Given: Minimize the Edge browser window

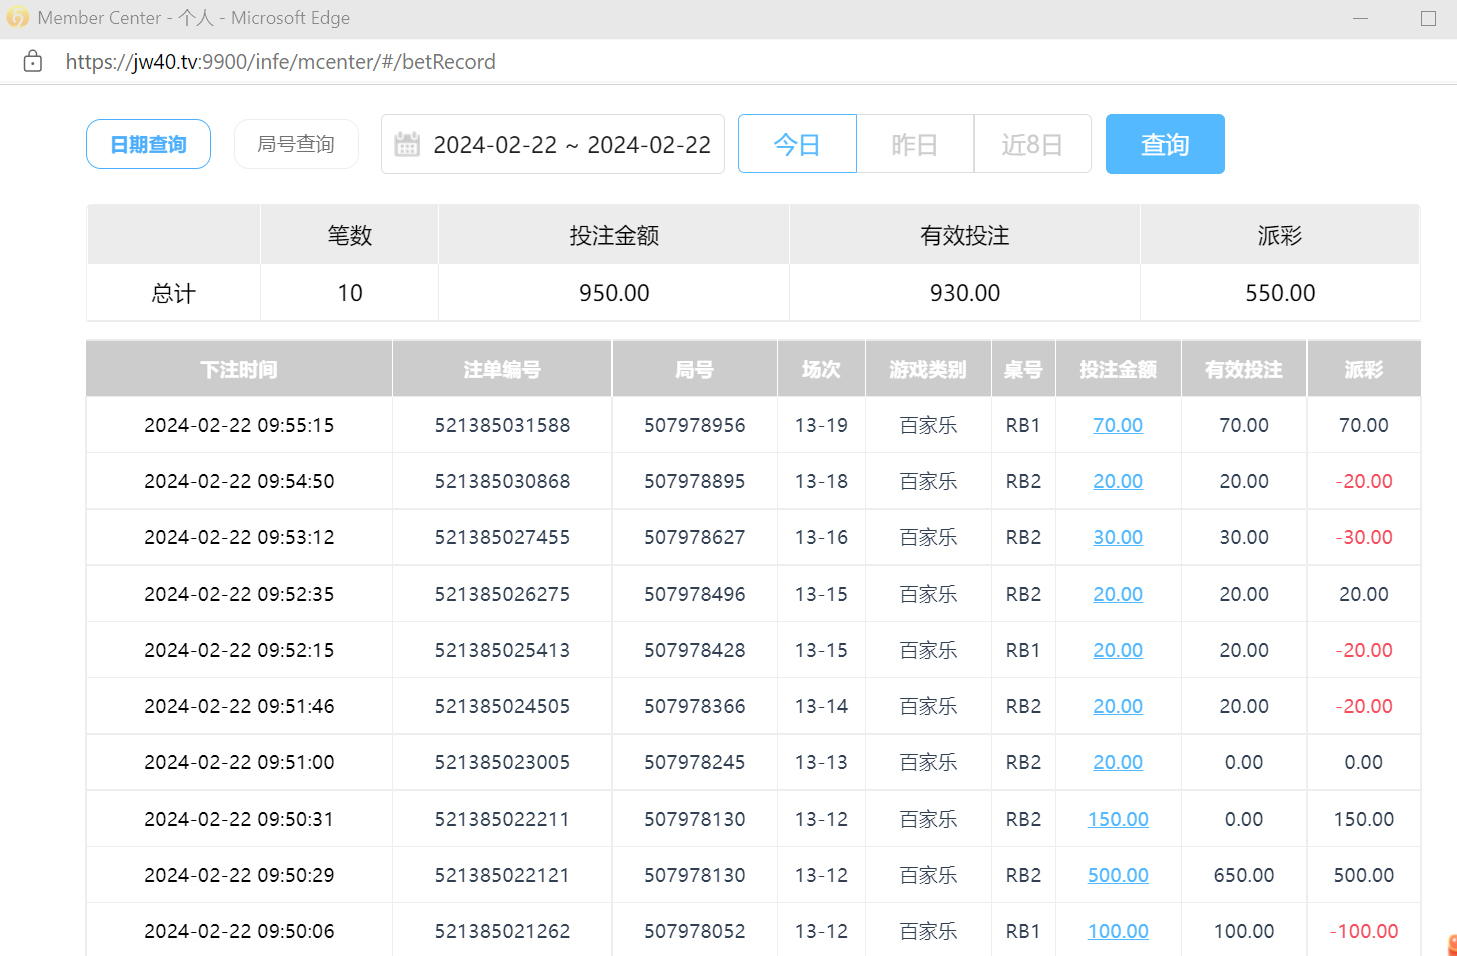Looking at the screenshot, I should click(x=1360, y=18).
